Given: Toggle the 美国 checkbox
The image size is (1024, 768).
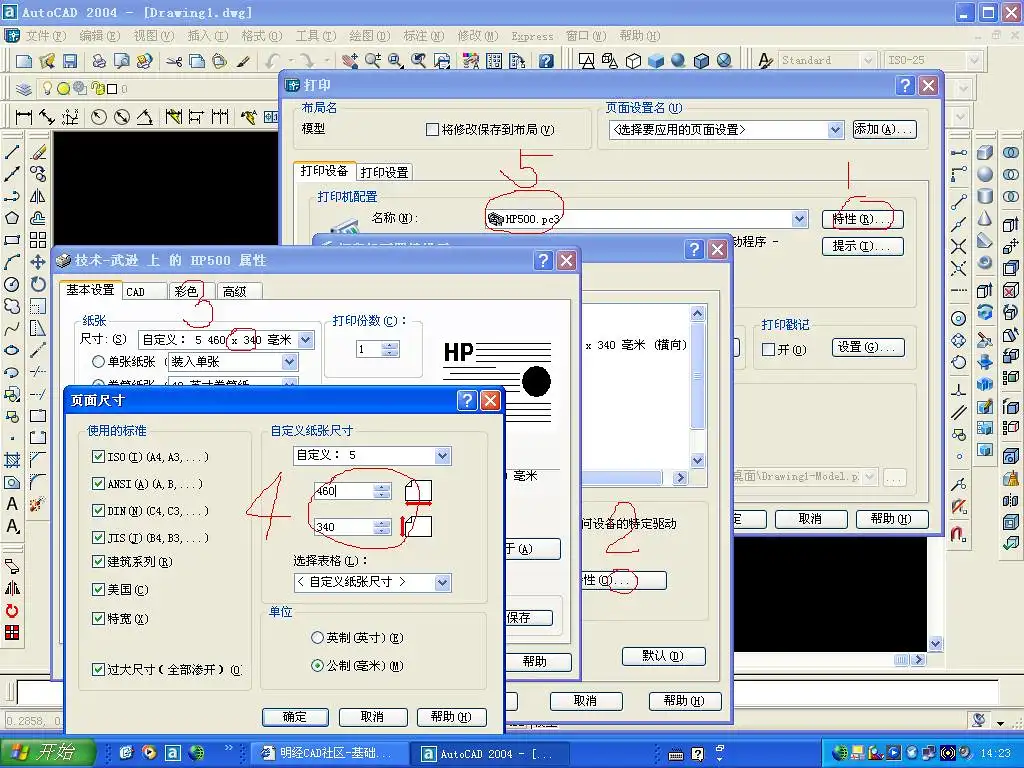Looking at the screenshot, I should click(x=99, y=589).
